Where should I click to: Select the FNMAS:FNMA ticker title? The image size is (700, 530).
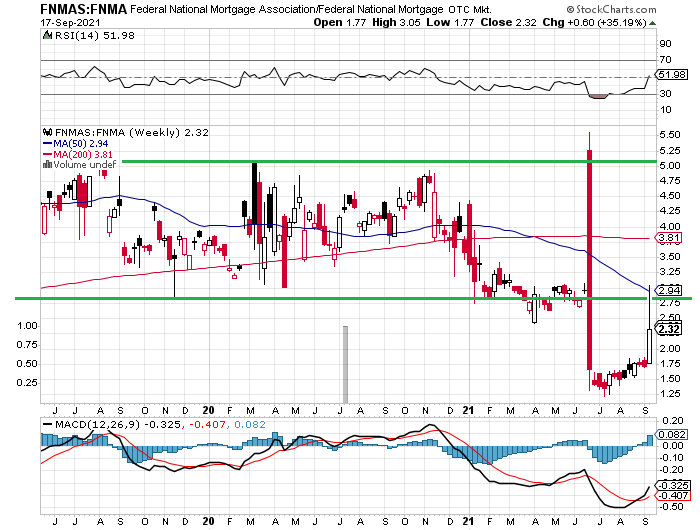point(83,9)
